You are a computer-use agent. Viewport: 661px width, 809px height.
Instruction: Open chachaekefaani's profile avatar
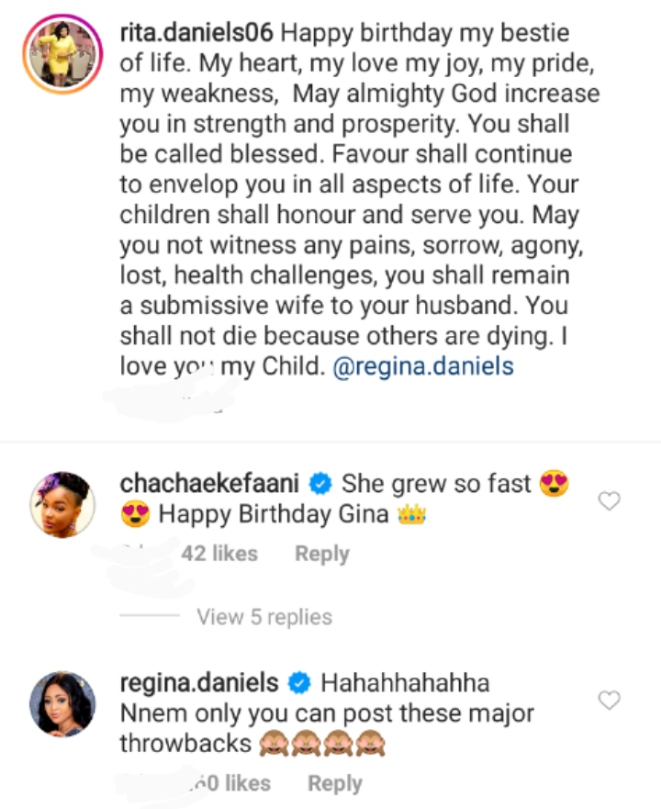[63, 504]
